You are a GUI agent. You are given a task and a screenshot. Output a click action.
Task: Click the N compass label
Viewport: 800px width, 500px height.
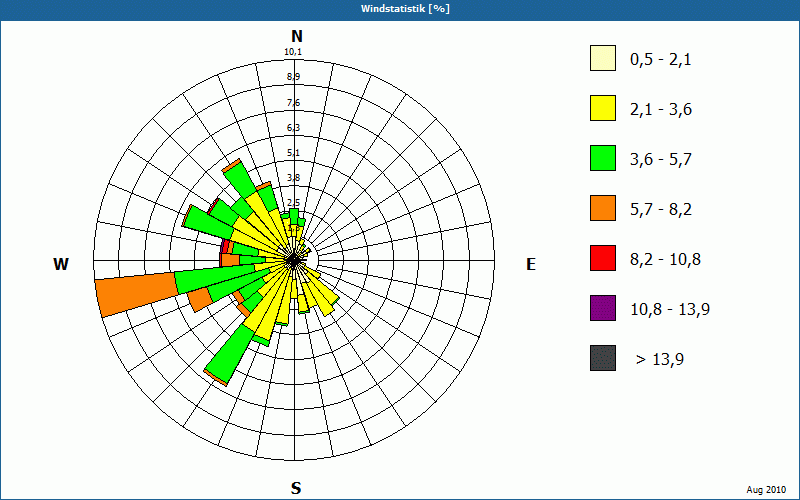point(297,36)
